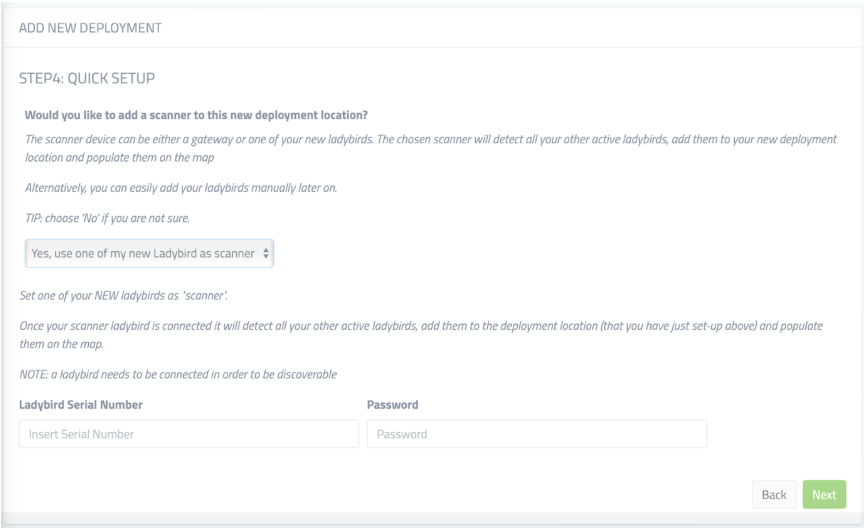The width and height of the screenshot is (864, 528).
Task: Open the scanner choice dropdown
Action: [149, 254]
